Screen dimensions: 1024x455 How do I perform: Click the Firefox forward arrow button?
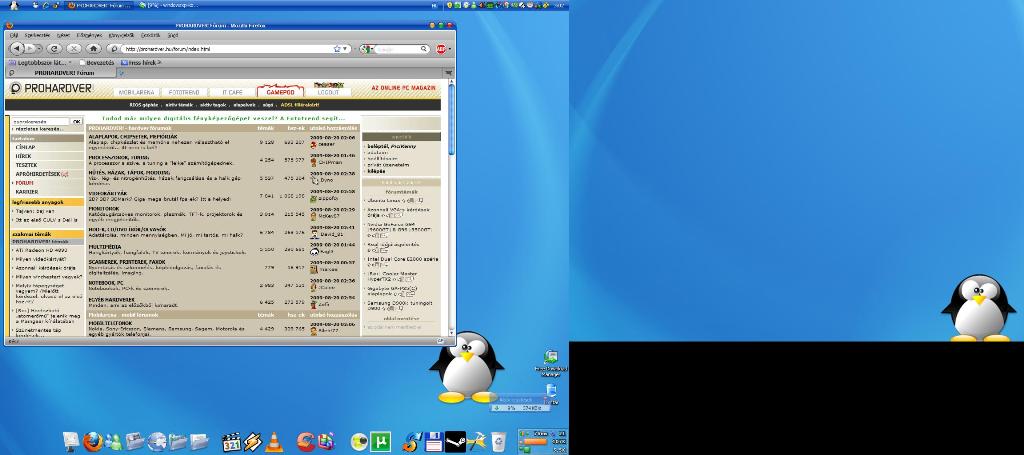tap(31, 48)
